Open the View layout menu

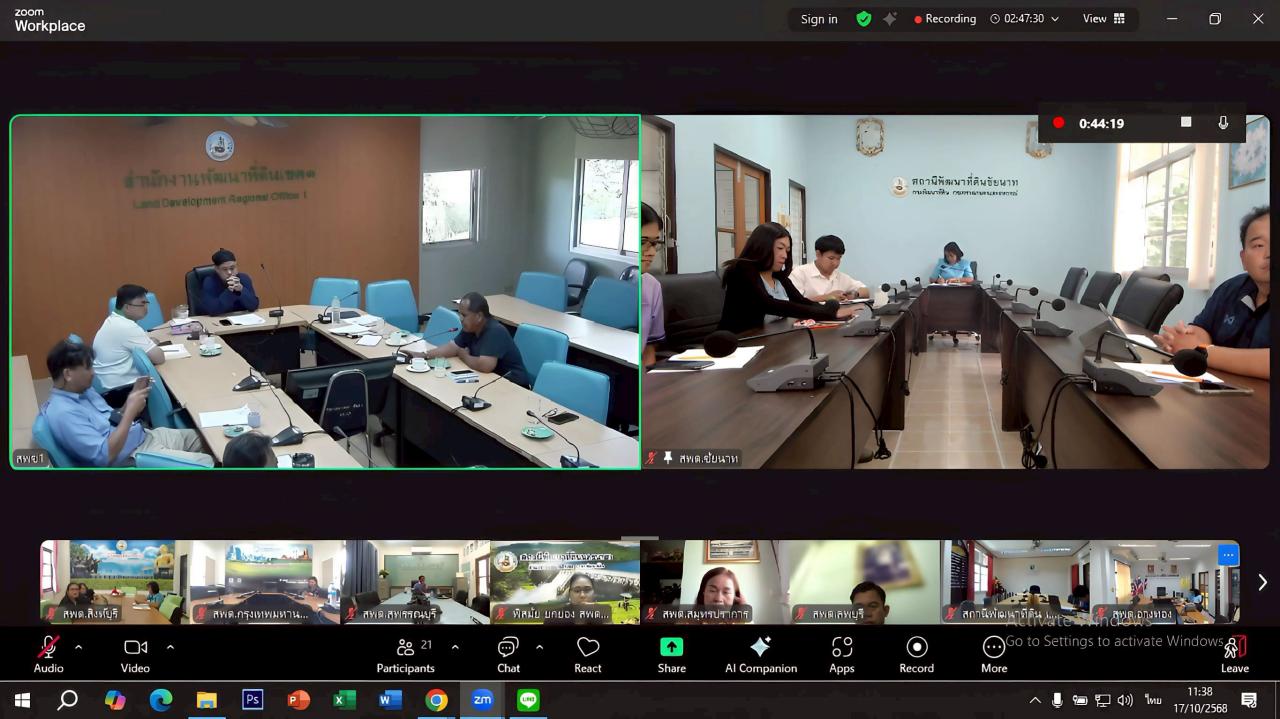click(1104, 19)
